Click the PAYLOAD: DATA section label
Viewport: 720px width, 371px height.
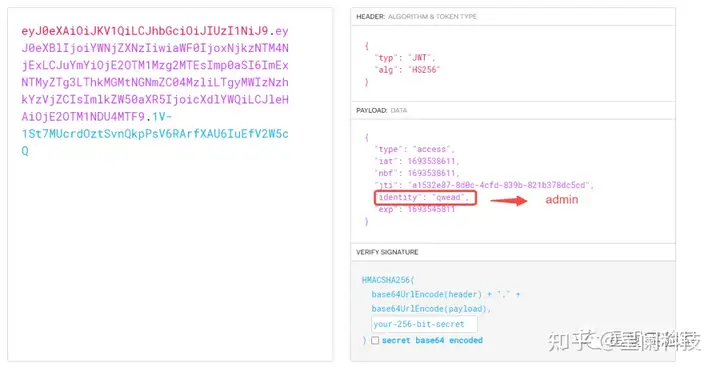382,110
